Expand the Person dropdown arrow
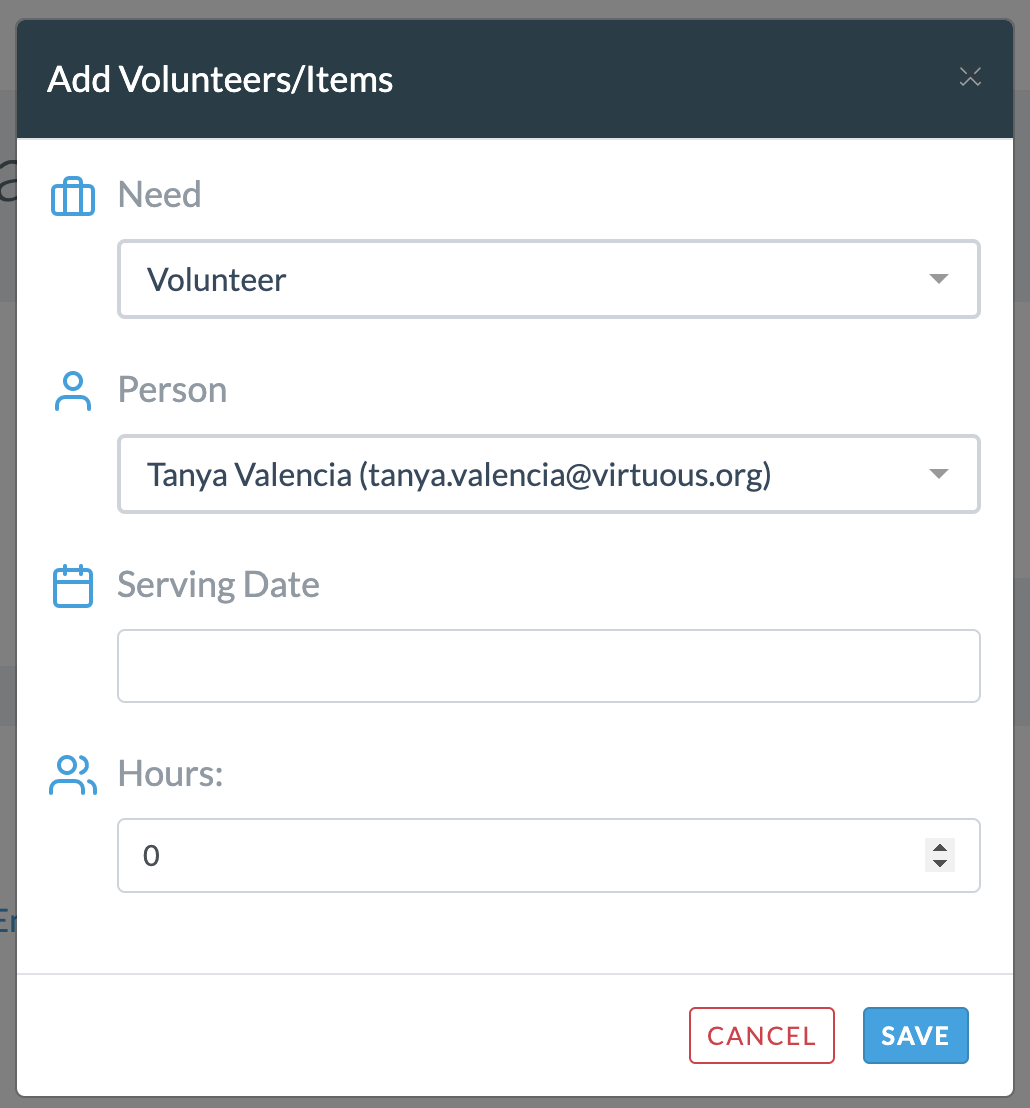 [x=938, y=474]
